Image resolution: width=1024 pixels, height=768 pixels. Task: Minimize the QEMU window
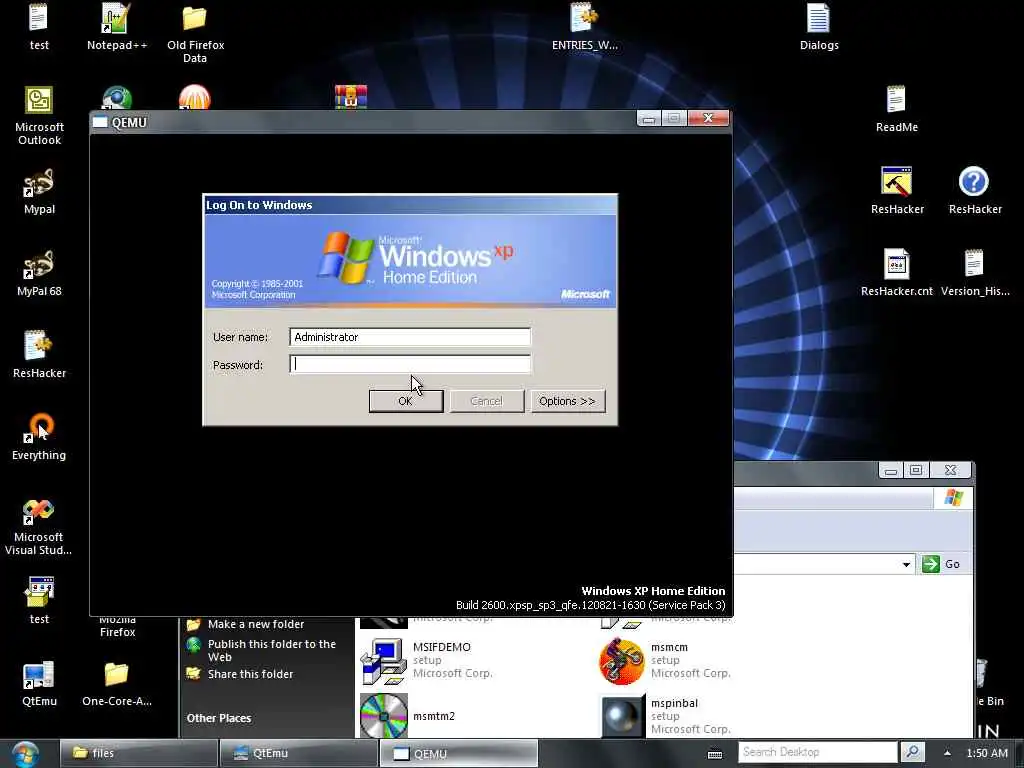tap(648, 118)
